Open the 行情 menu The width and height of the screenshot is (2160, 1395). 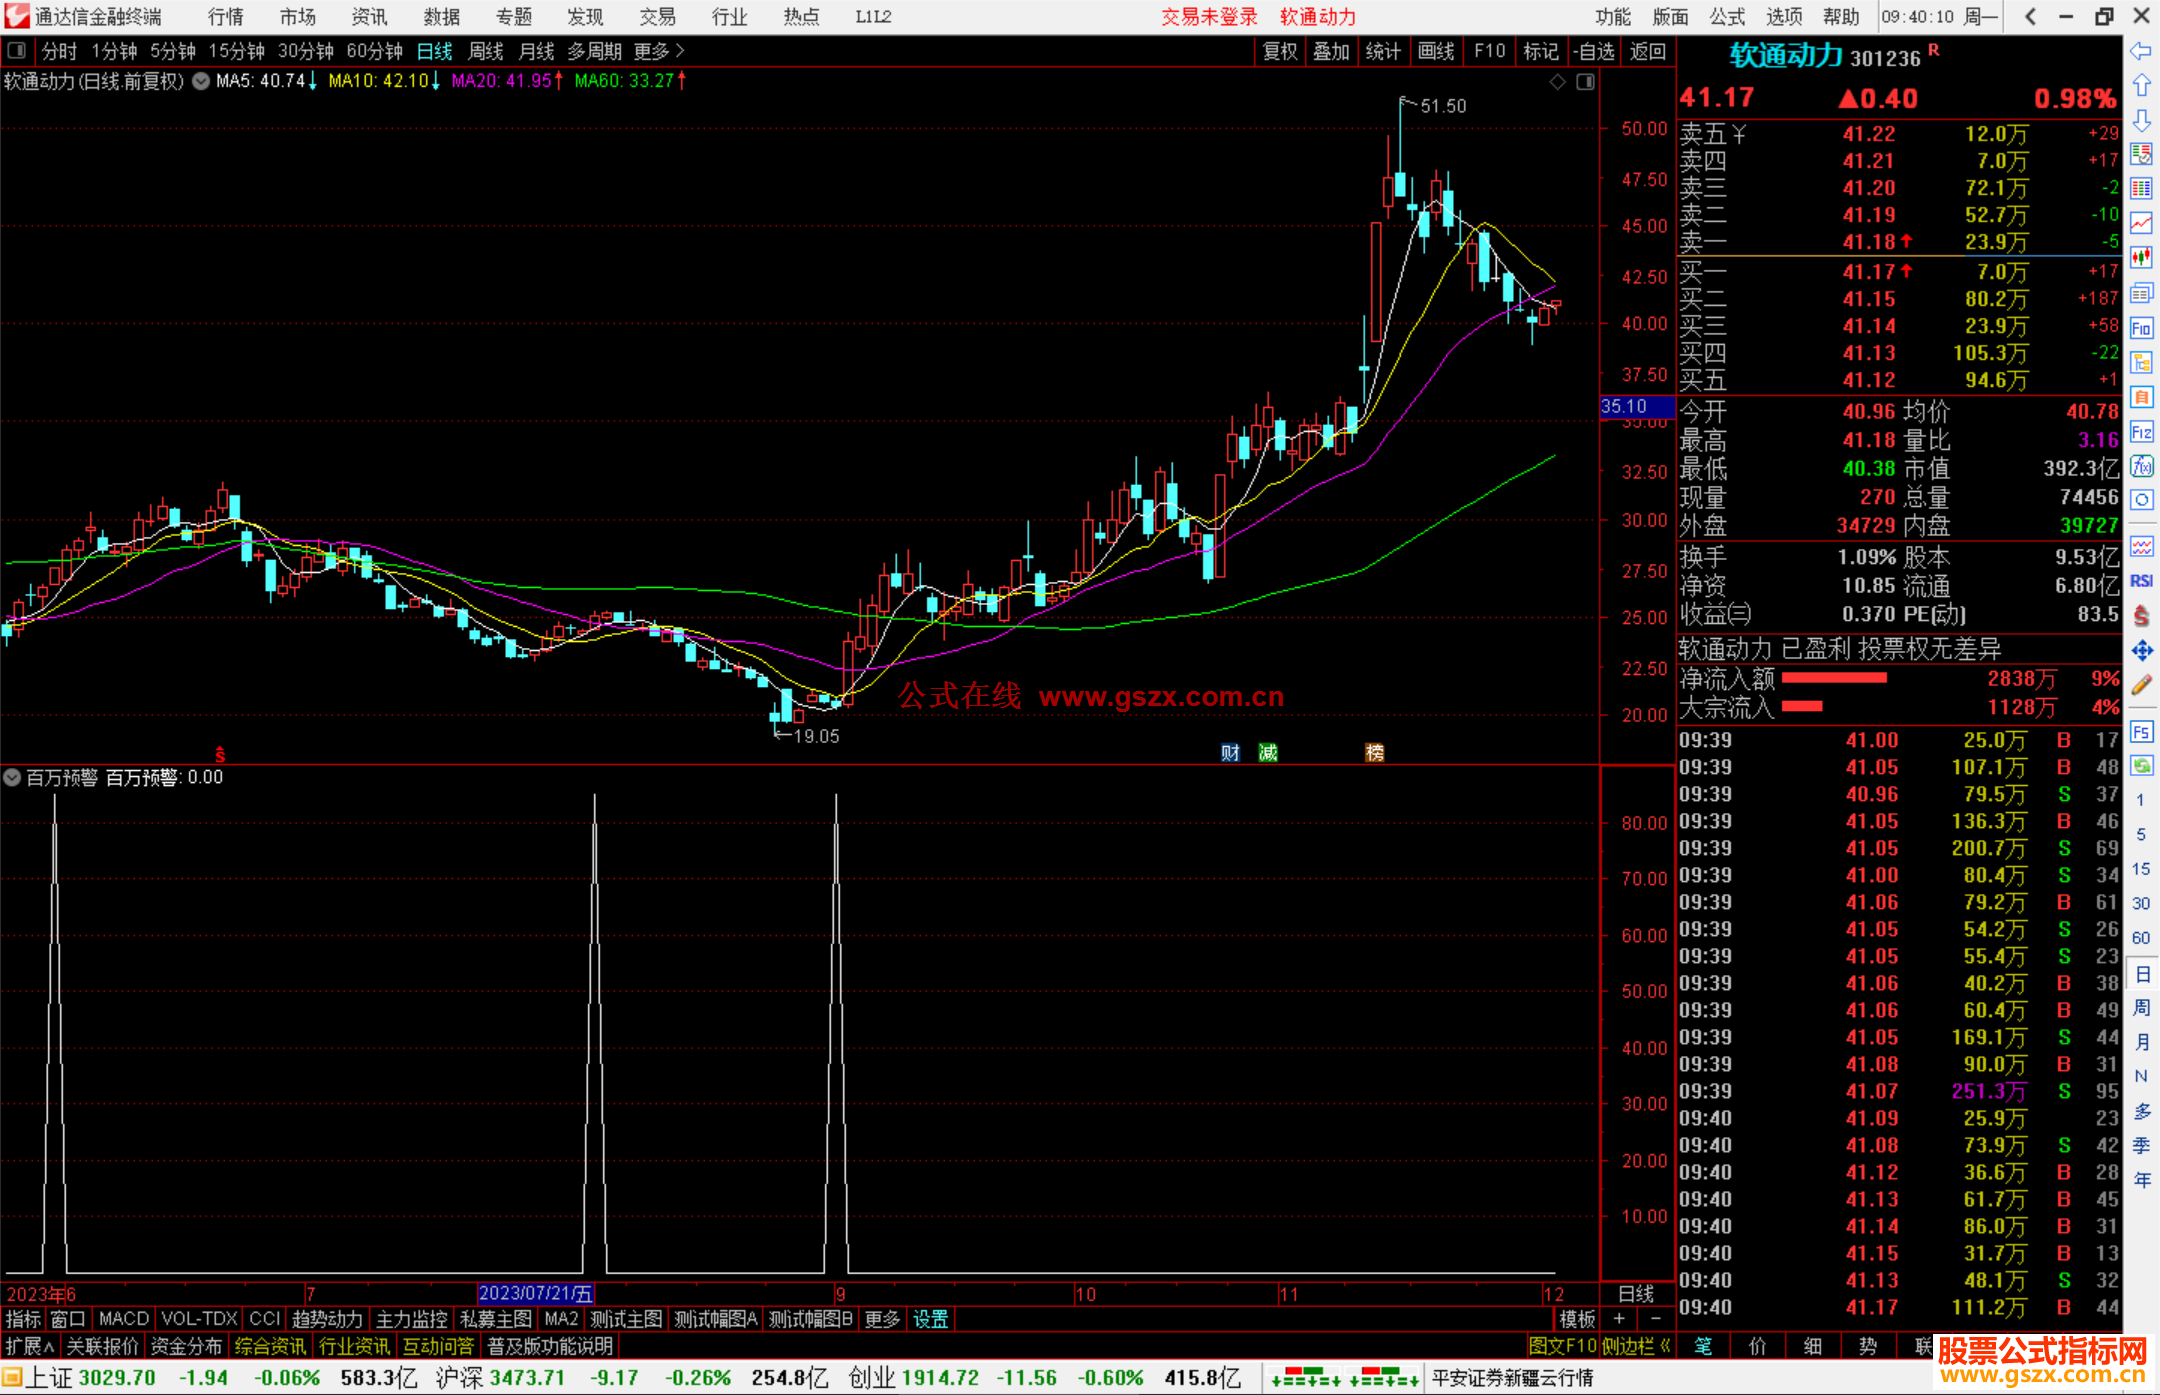(225, 17)
